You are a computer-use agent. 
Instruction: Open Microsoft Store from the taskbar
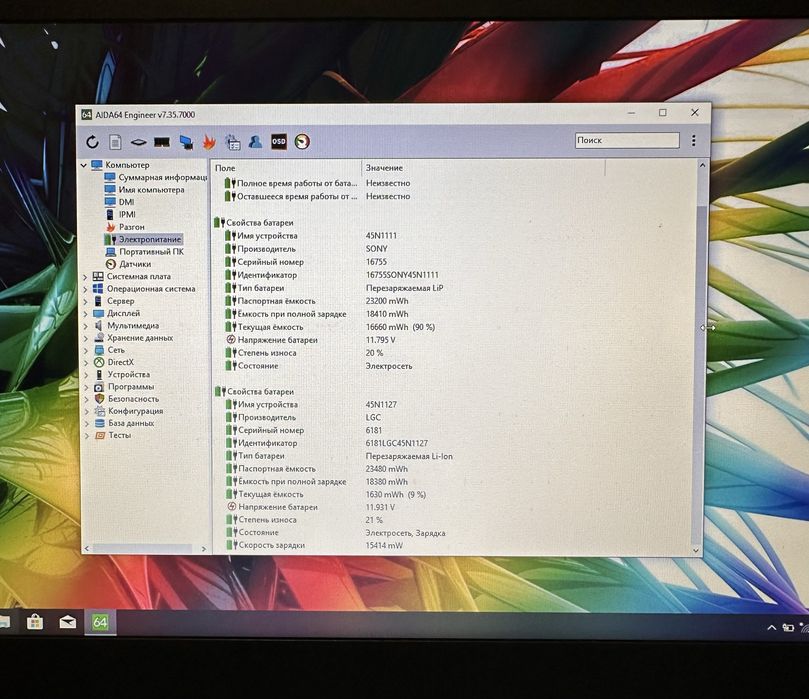point(35,622)
